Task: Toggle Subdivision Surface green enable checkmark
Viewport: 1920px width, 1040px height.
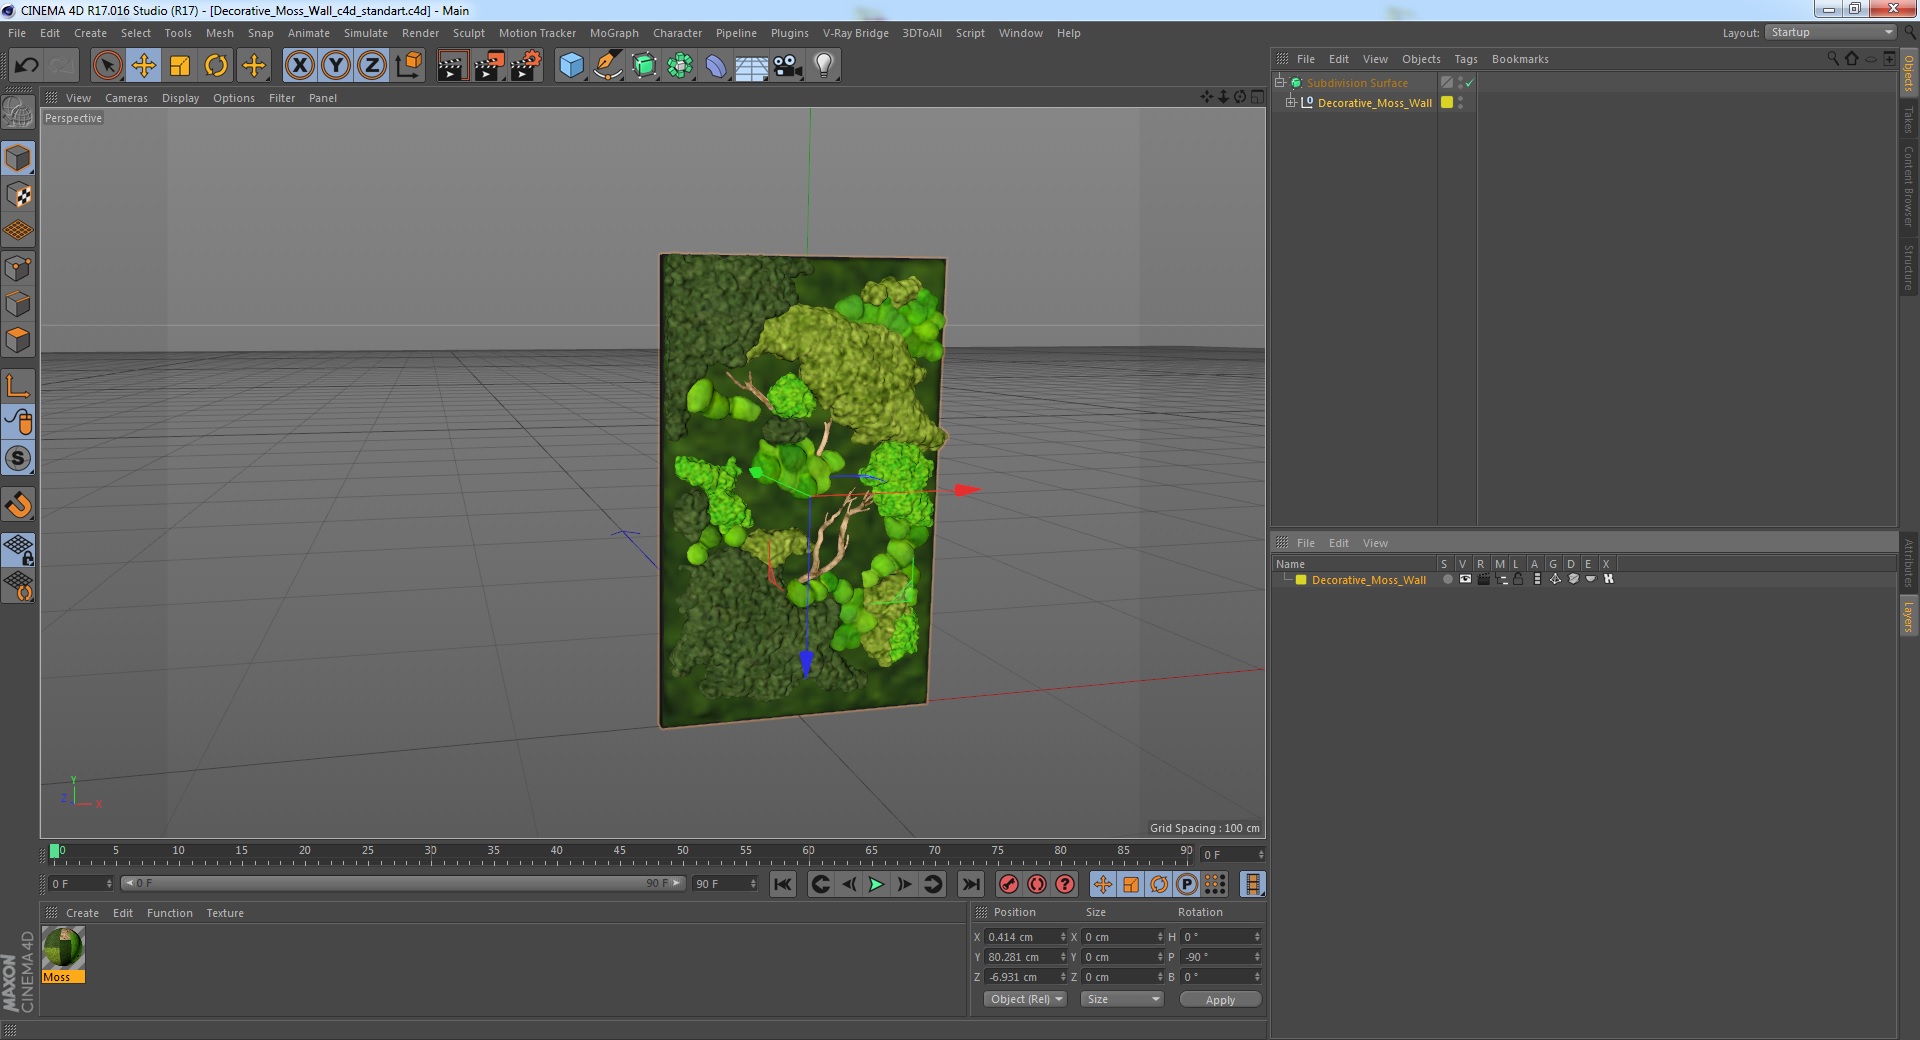Action: (1470, 83)
